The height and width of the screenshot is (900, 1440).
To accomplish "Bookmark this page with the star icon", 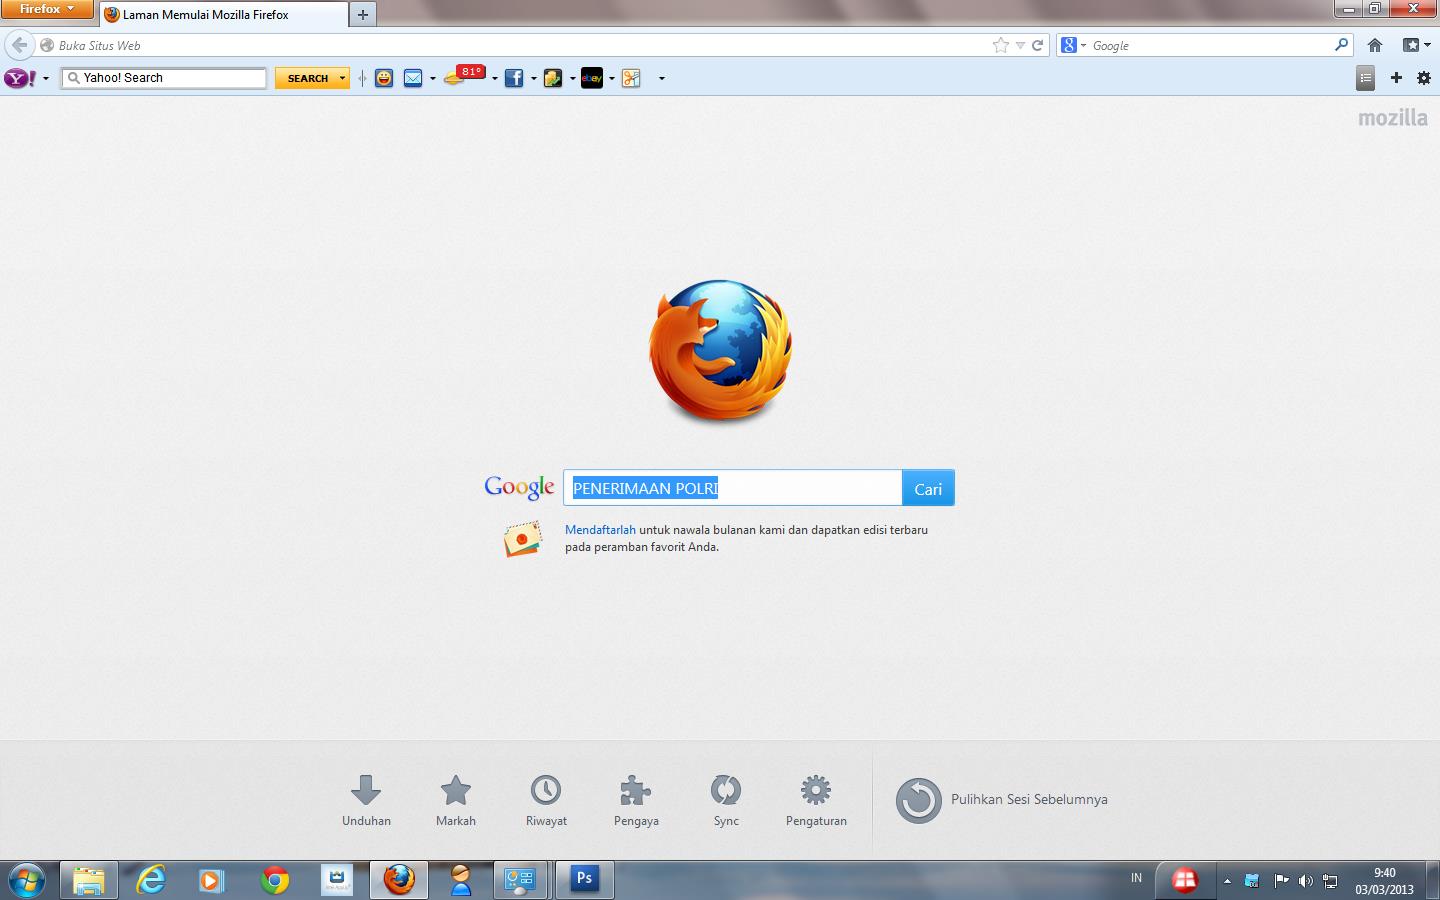I will 1001,45.
